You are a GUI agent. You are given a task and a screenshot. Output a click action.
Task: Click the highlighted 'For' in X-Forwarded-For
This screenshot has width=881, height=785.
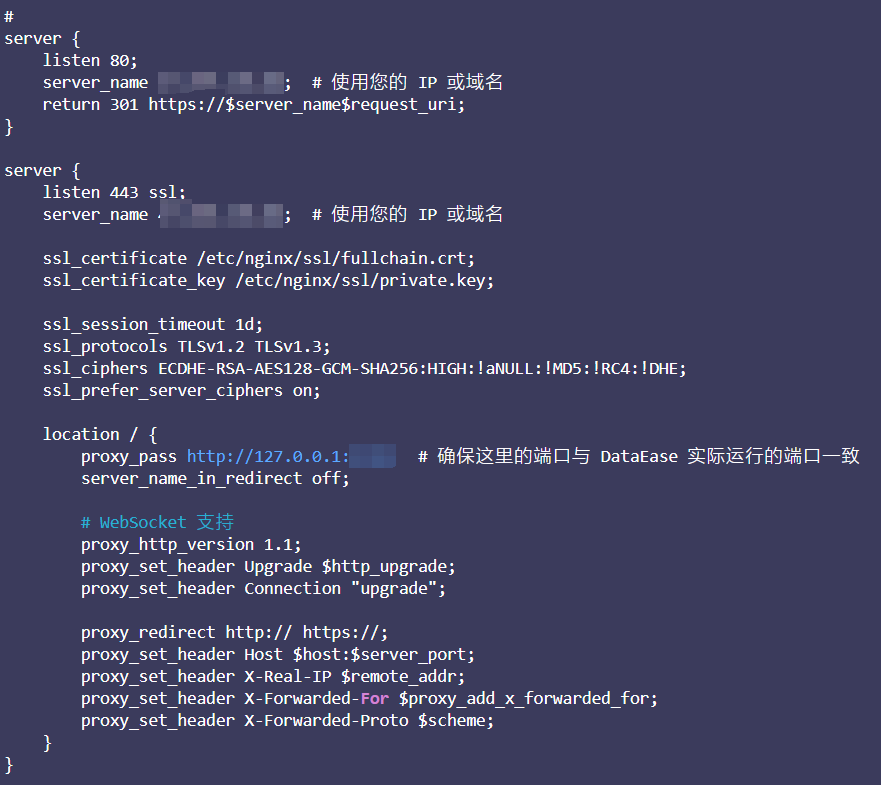point(375,698)
